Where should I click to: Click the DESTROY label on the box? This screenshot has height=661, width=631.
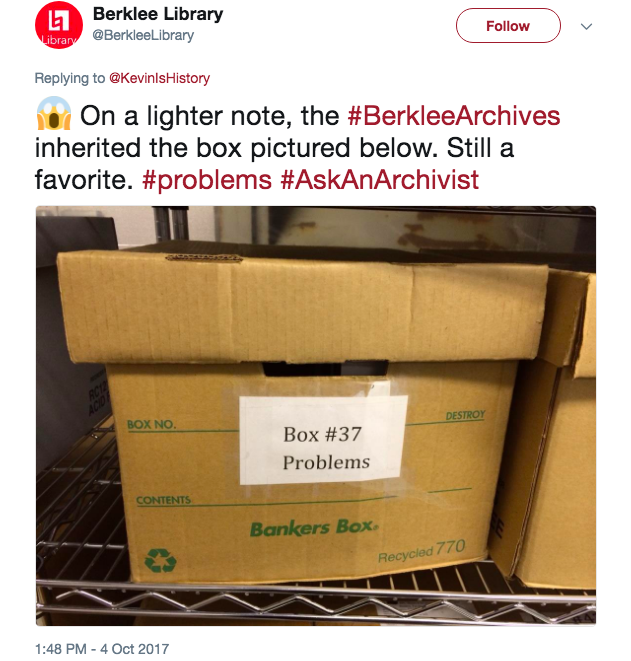coord(465,415)
